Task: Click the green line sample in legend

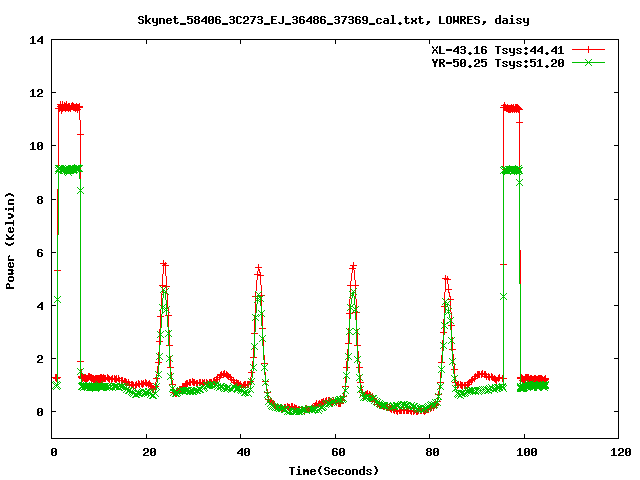Action: coord(588,63)
